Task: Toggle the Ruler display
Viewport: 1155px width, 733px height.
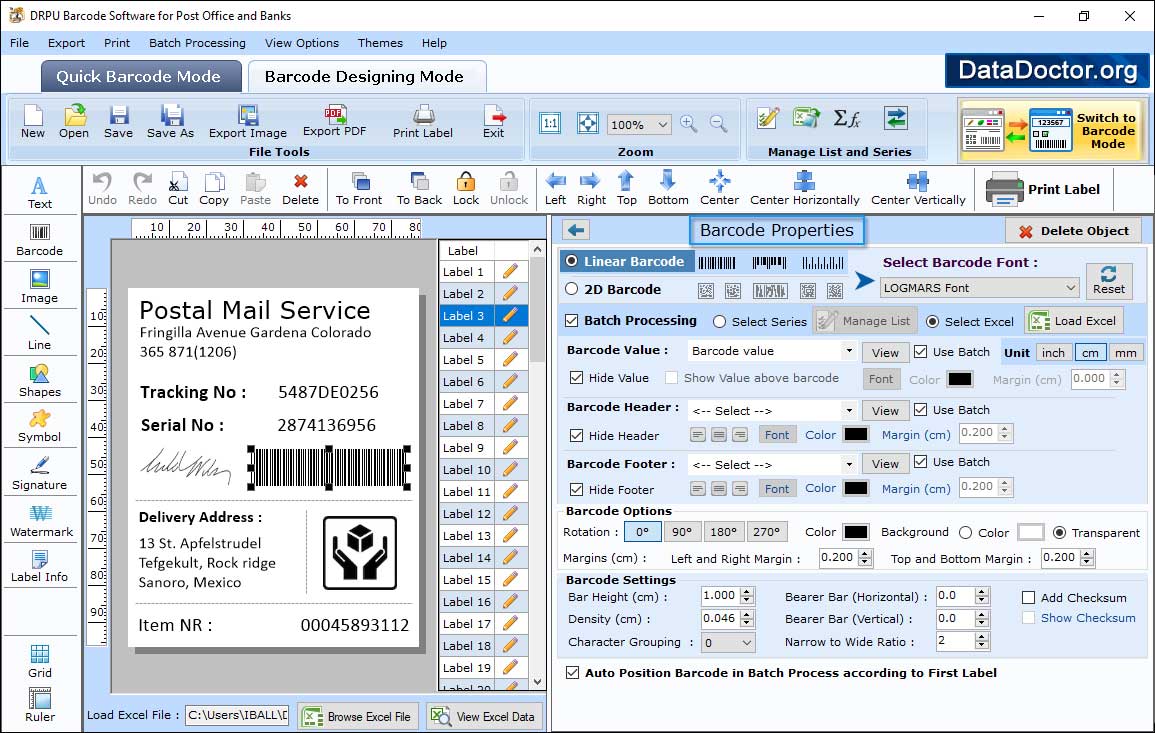Action: [x=40, y=706]
